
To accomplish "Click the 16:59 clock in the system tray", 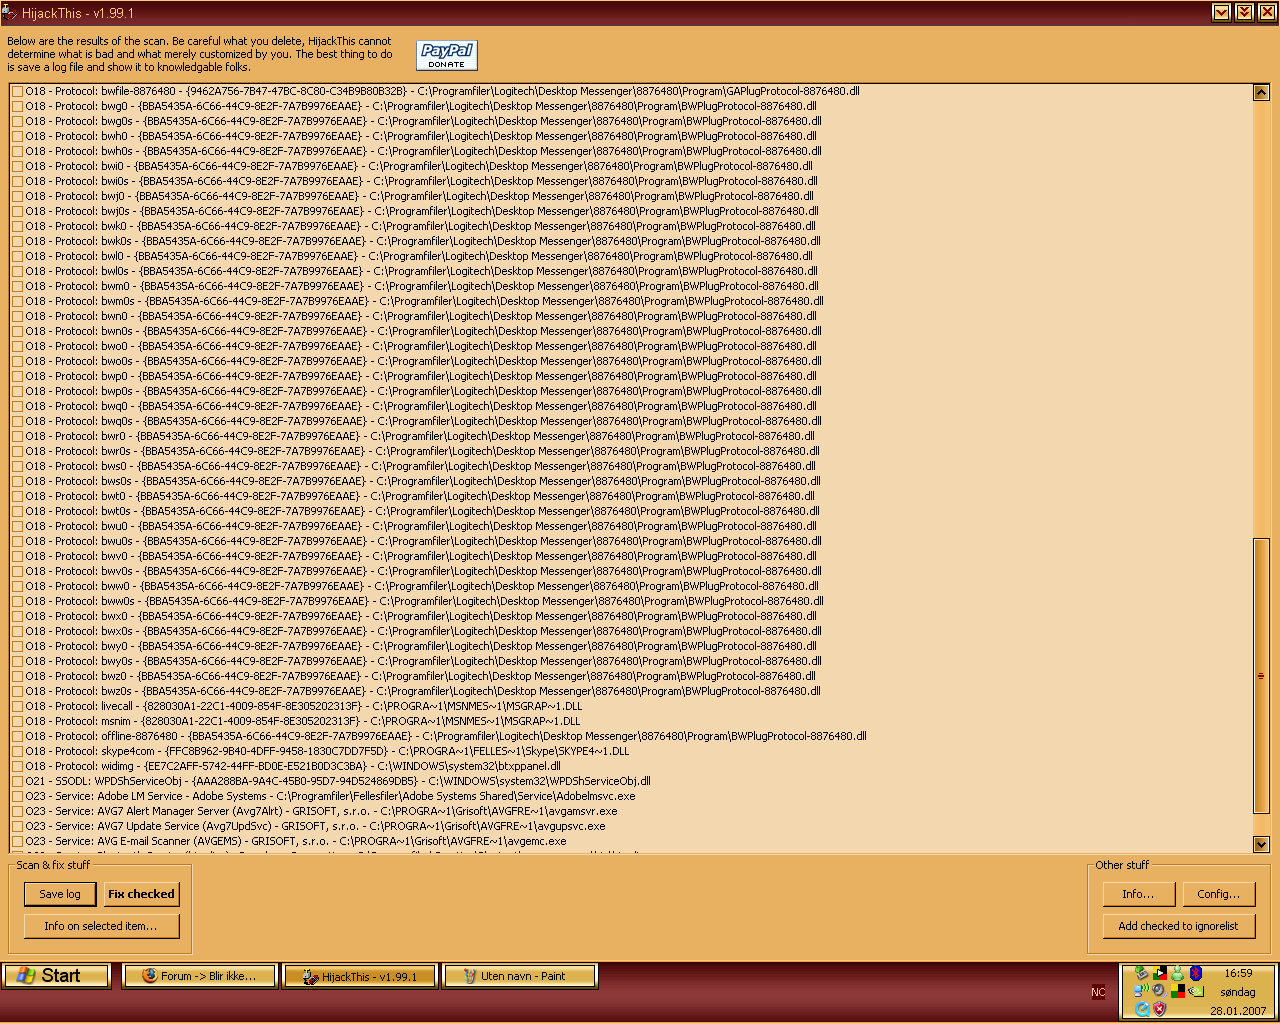I will (1238, 973).
